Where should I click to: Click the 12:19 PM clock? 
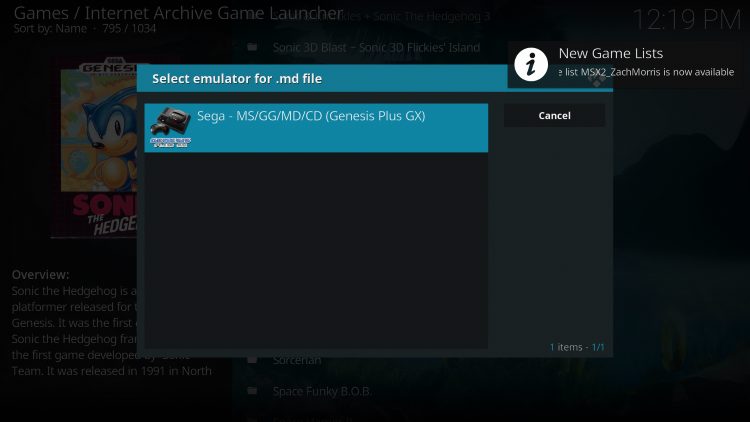pyautogui.click(x=687, y=20)
